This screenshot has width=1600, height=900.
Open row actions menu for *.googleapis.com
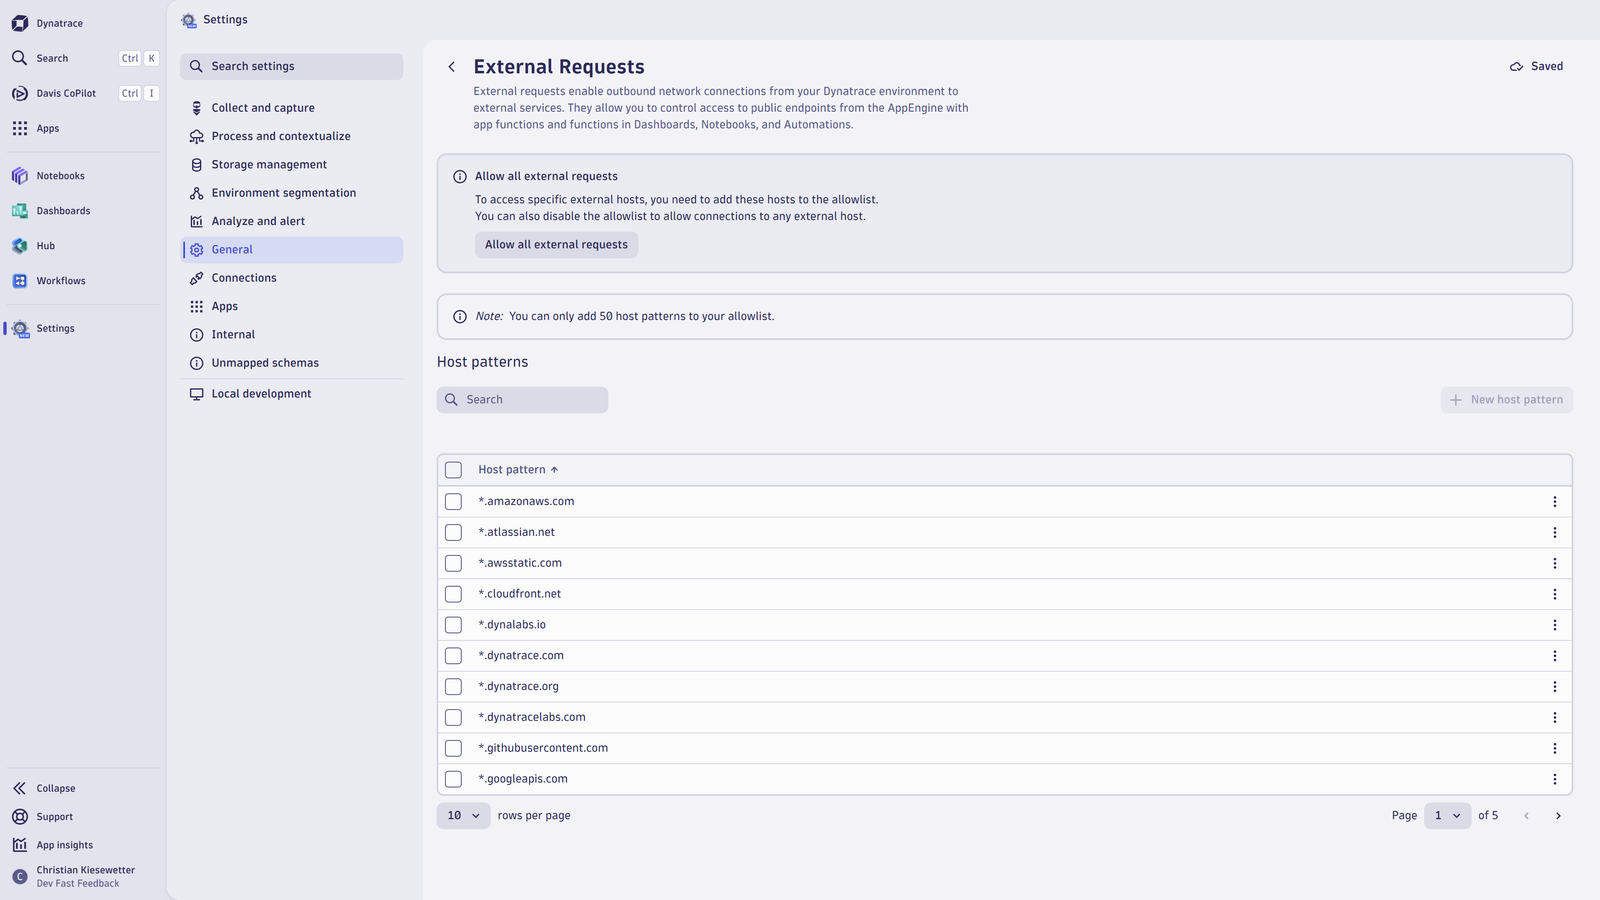coord(1555,779)
